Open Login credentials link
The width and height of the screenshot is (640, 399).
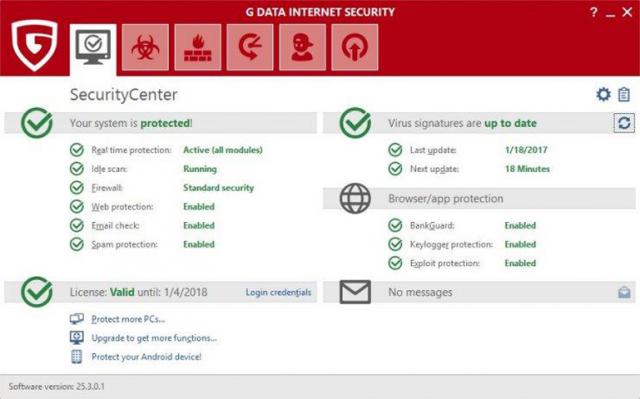coord(278,292)
